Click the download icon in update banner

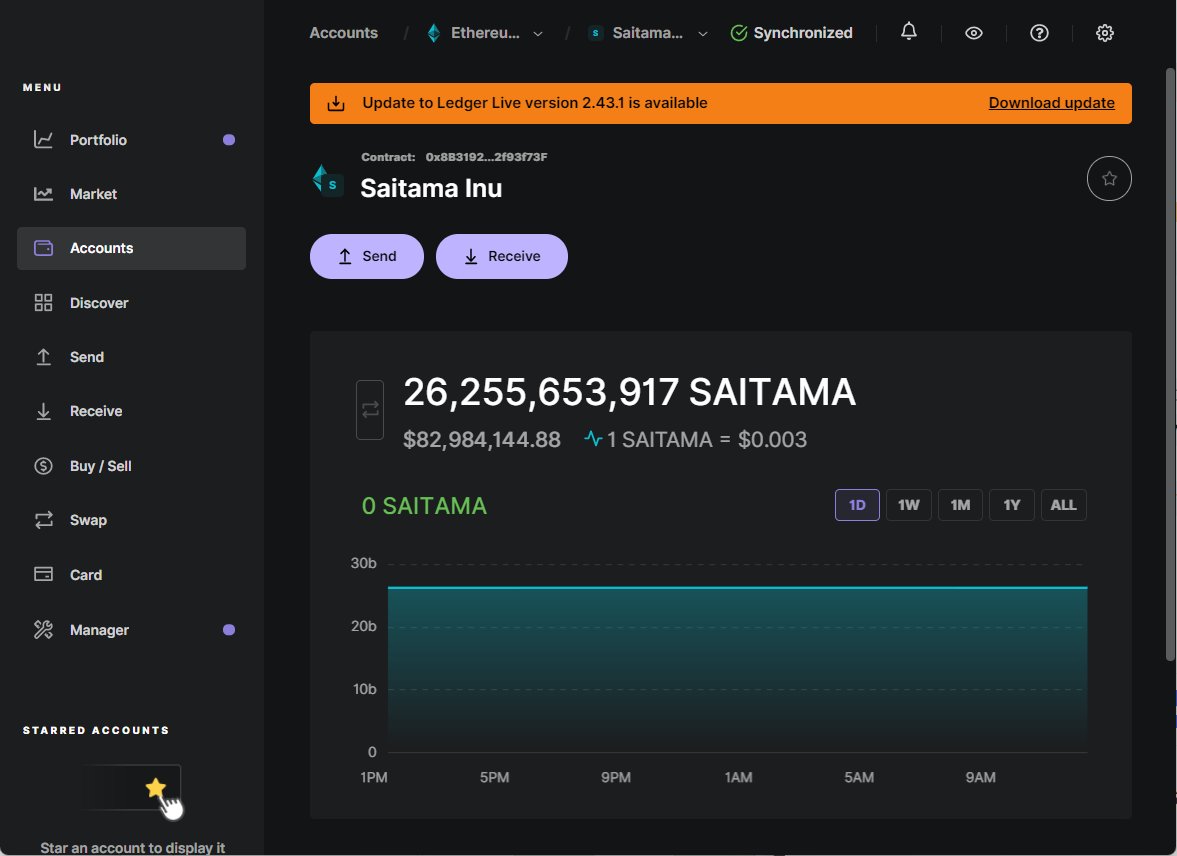(x=336, y=104)
